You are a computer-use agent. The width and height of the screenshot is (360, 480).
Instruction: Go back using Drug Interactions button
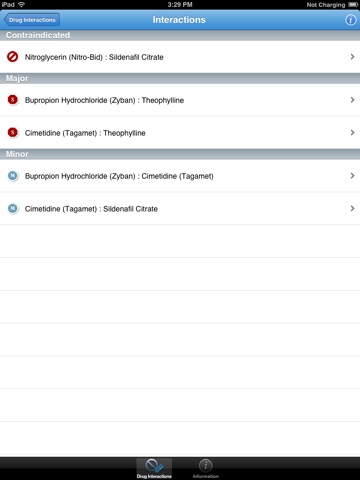(x=32, y=20)
